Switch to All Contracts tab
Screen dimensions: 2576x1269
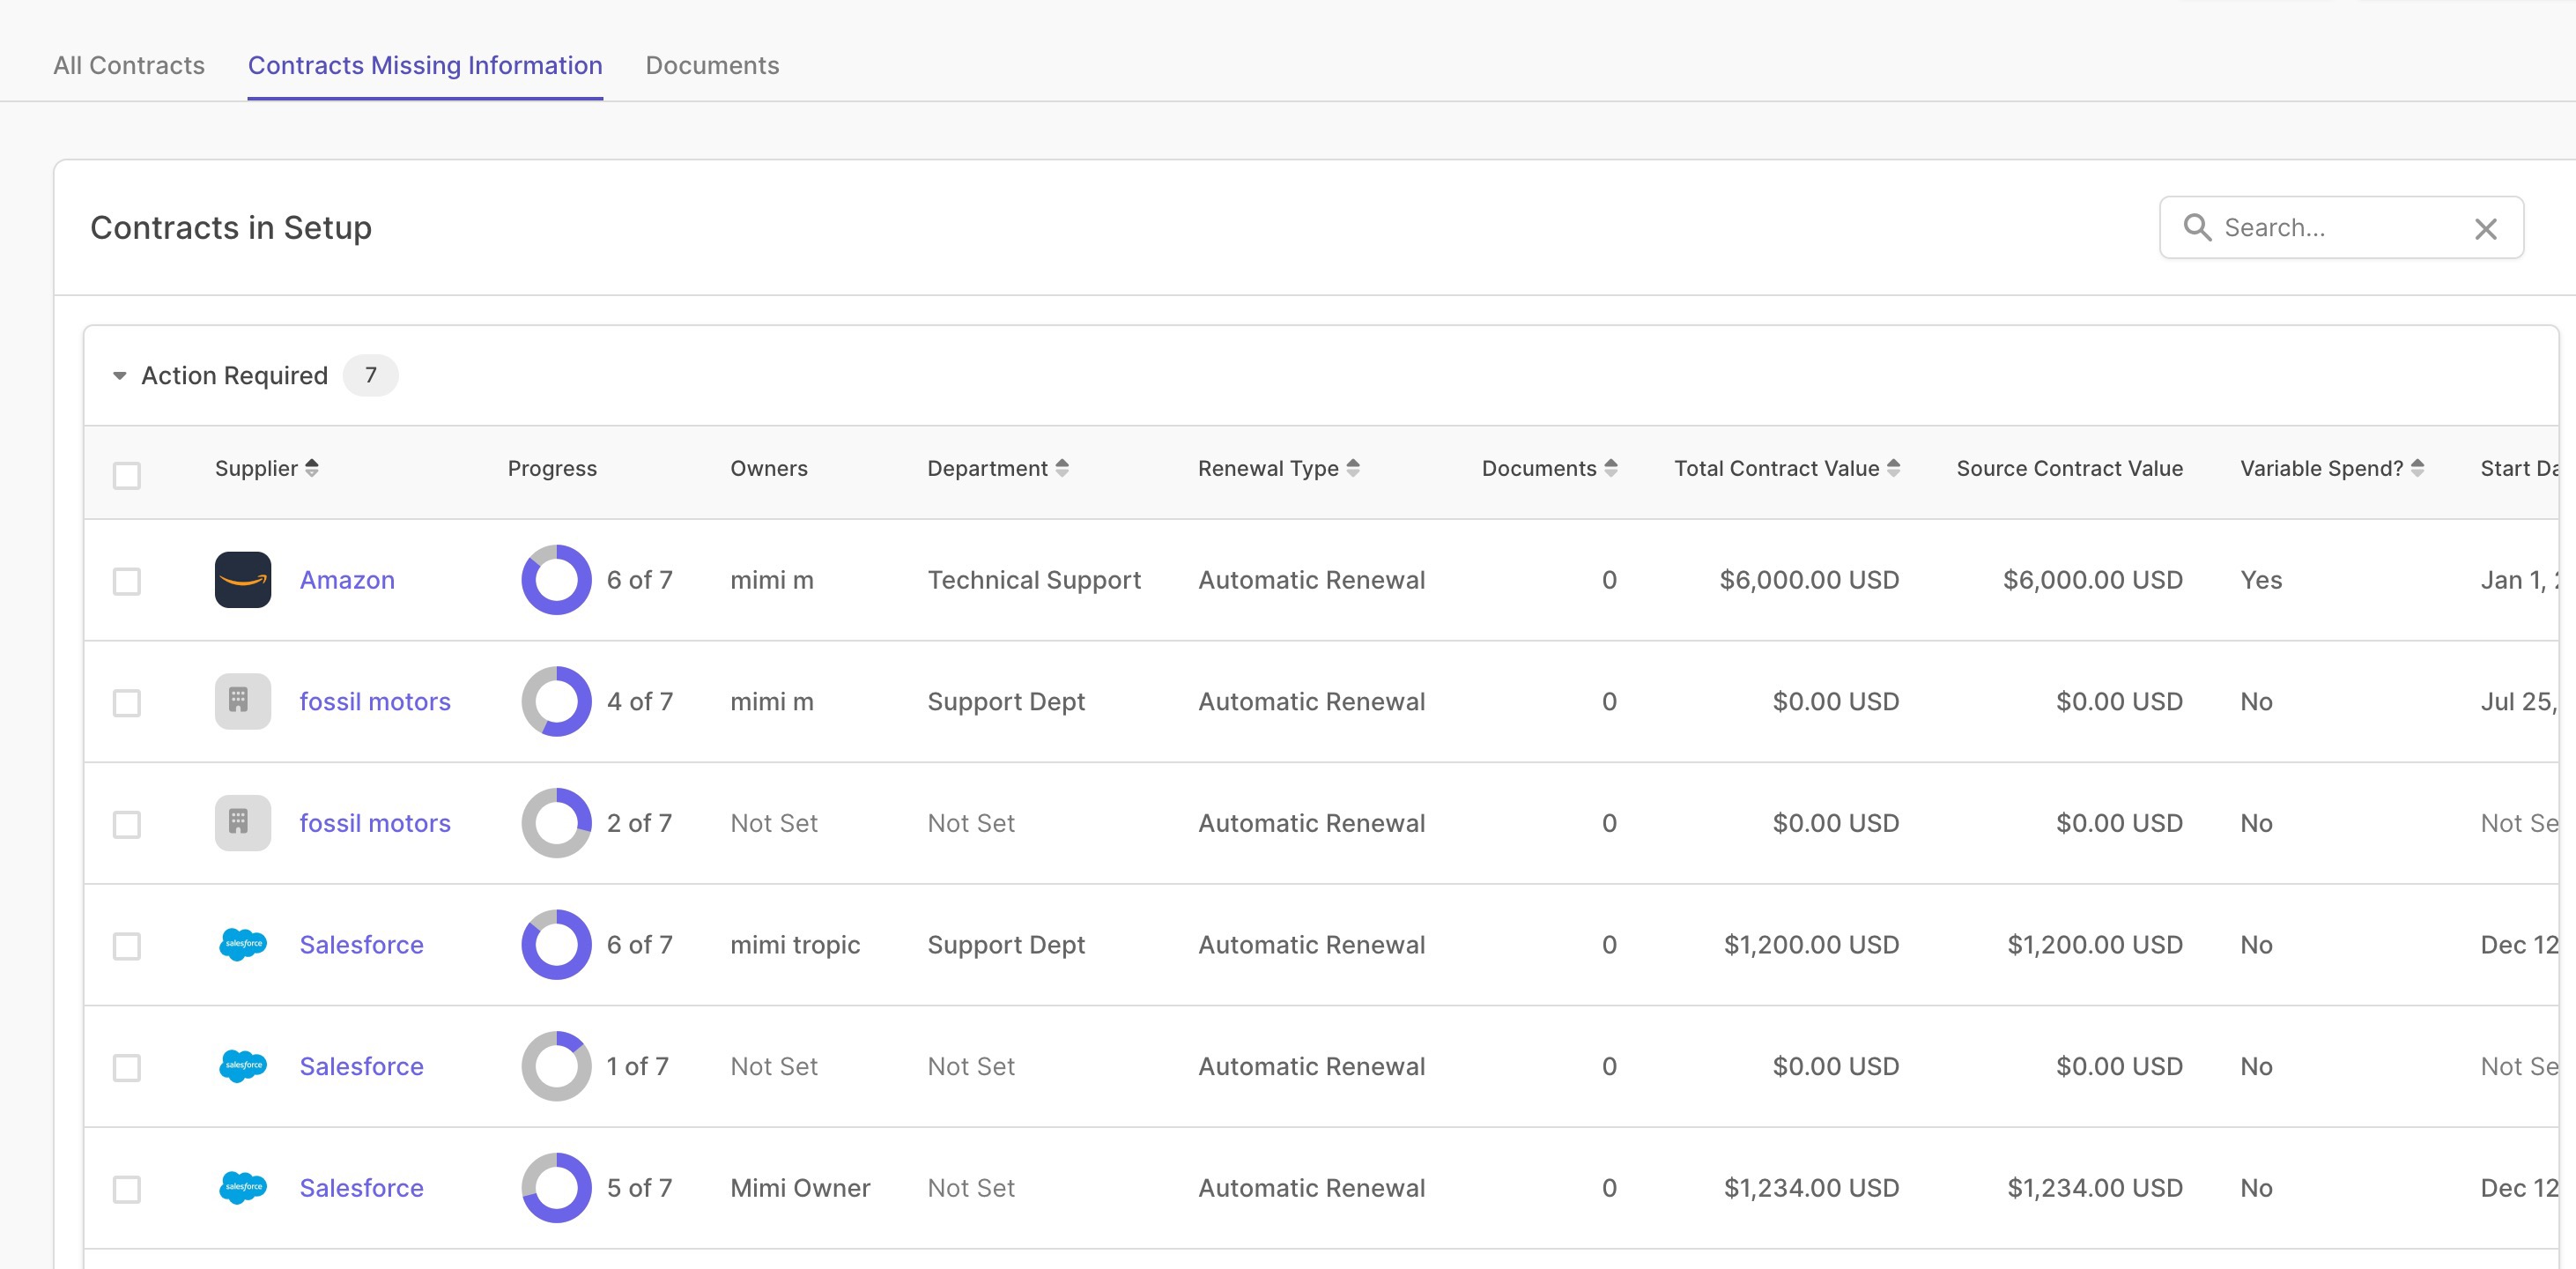[x=129, y=65]
